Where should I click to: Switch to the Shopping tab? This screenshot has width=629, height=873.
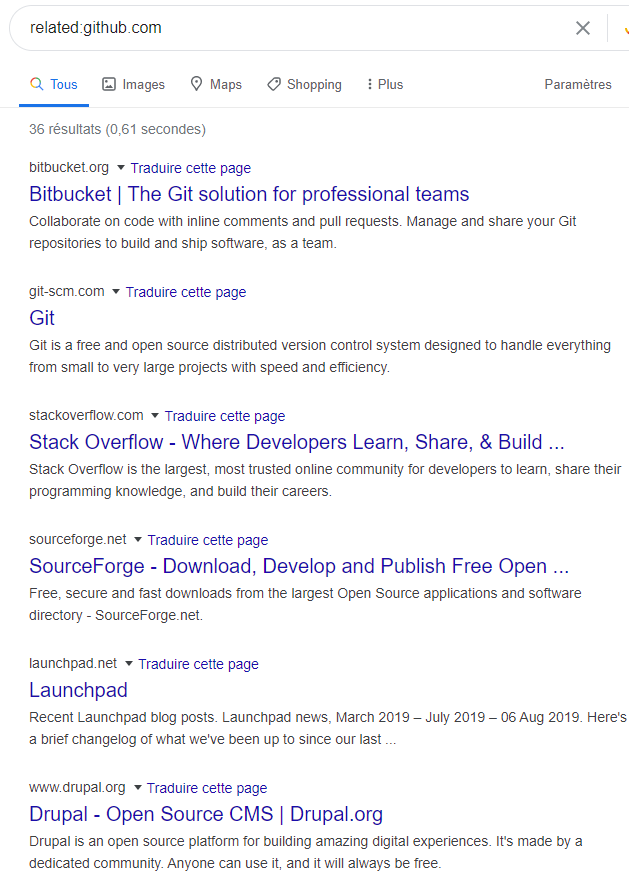(304, 85)
